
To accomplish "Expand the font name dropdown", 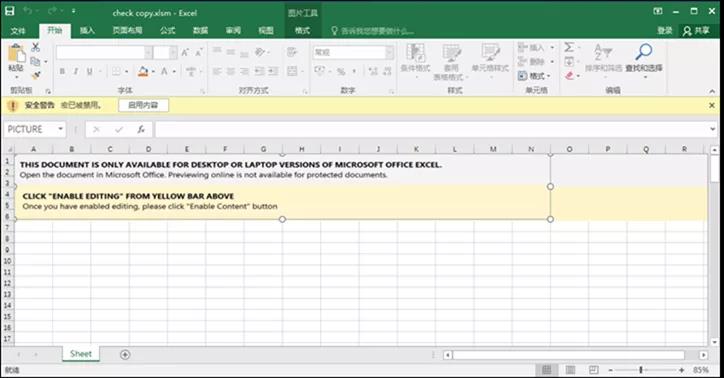I will click(148, 52).
